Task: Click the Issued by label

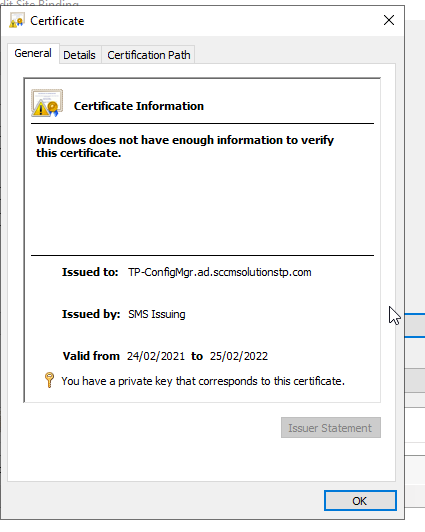Action: coord(91,314)
